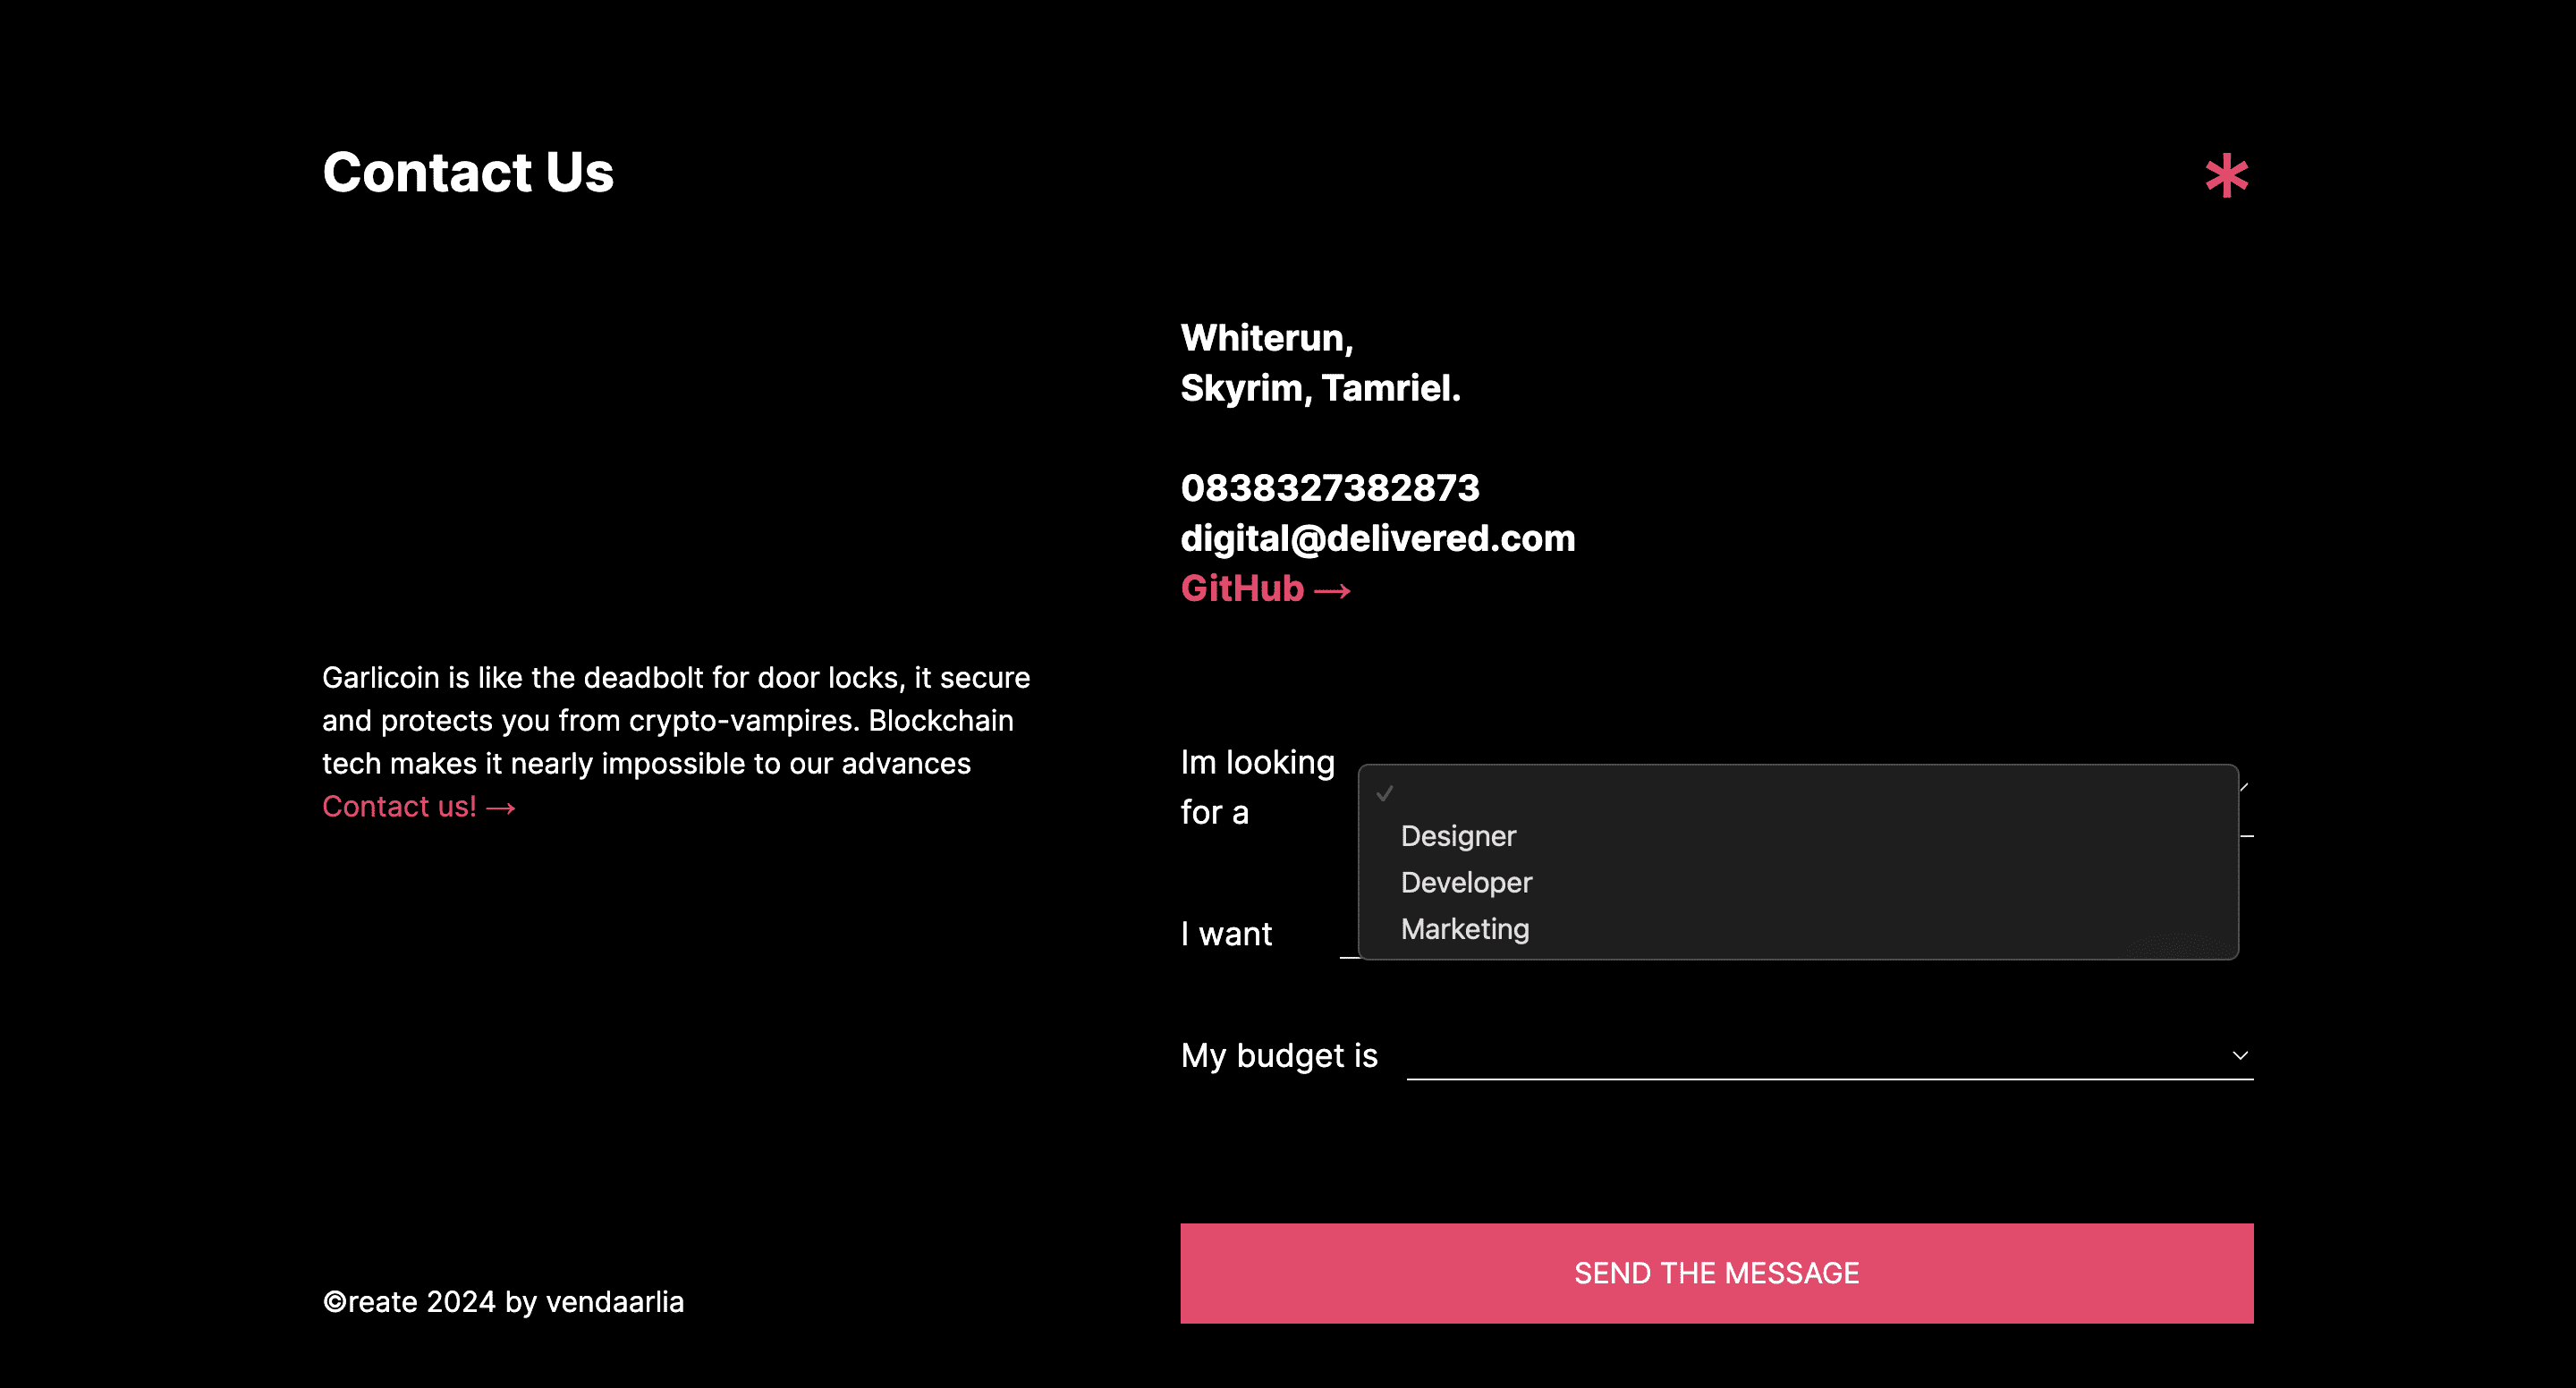Choose Designer from the dropdown list
Image resolution: width=2576 pixels, height=1388 pixels.
tap(1458, 836)
